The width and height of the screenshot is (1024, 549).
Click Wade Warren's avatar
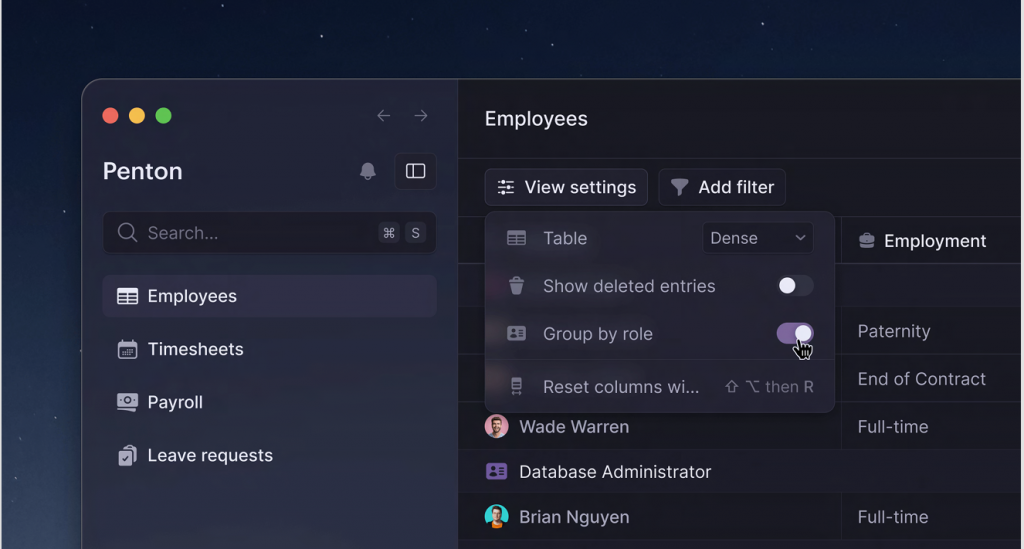[496, 427]
